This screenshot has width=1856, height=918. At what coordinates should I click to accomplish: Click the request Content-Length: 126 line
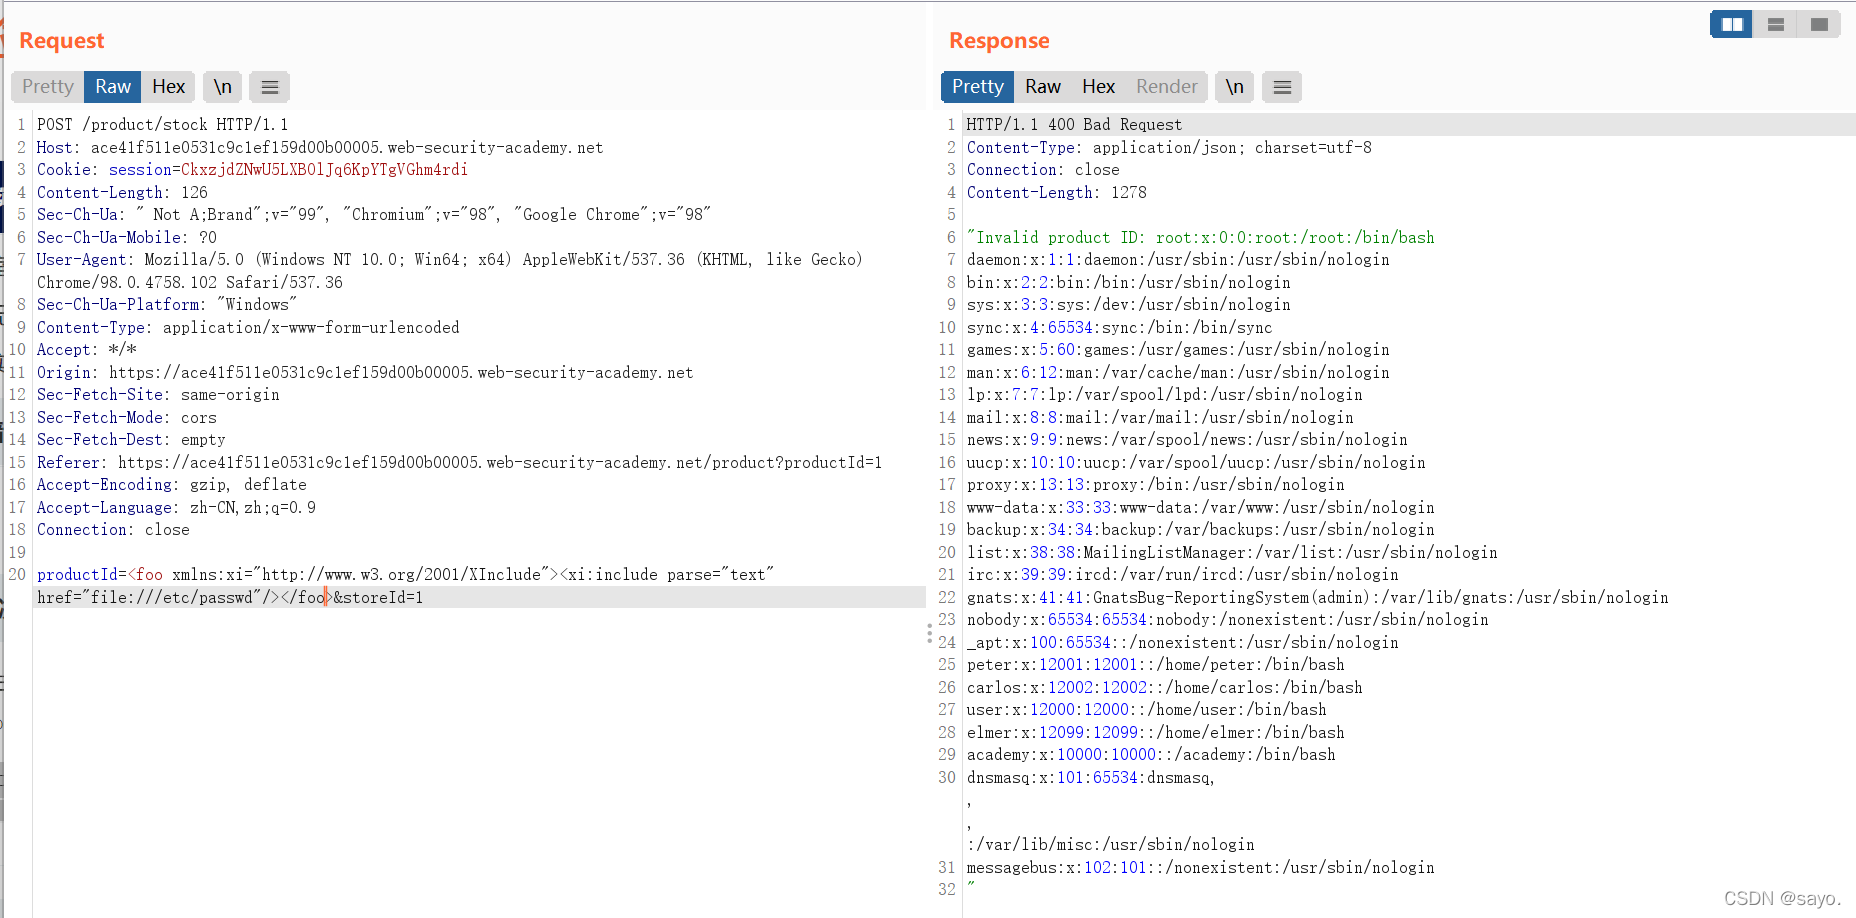(x=122, y=193)
